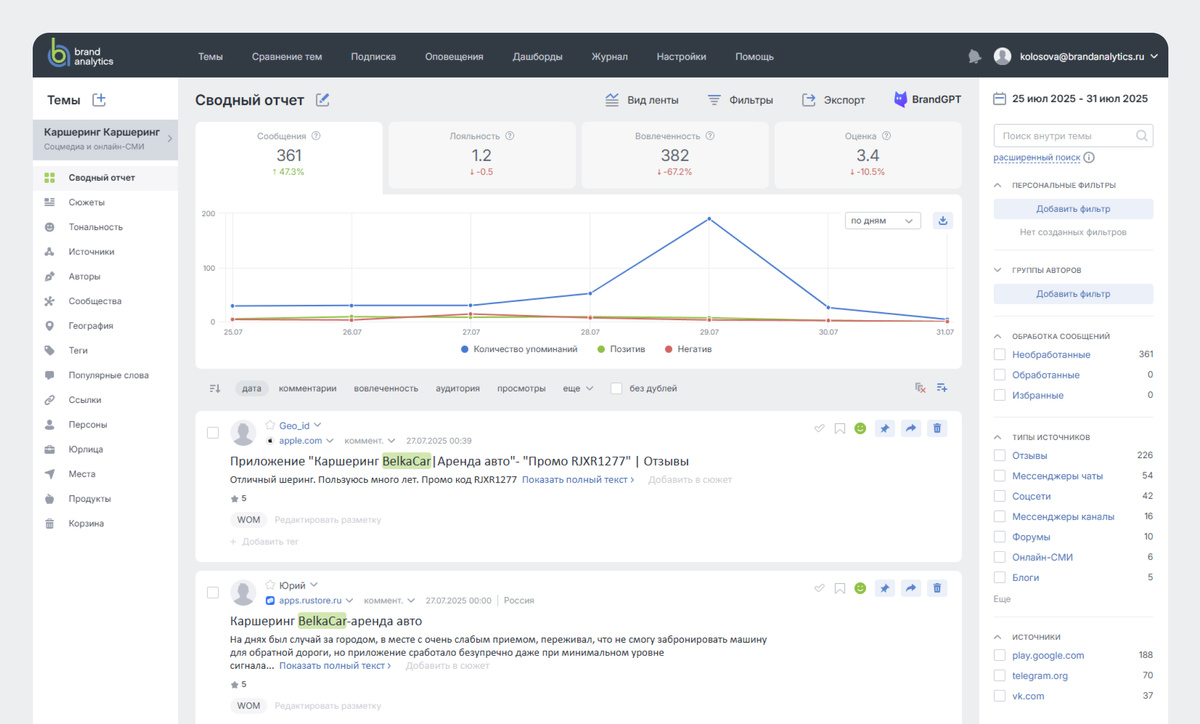Check the Обработанные filter
Screen dimensions: 1200x724
click(1000, 375)
